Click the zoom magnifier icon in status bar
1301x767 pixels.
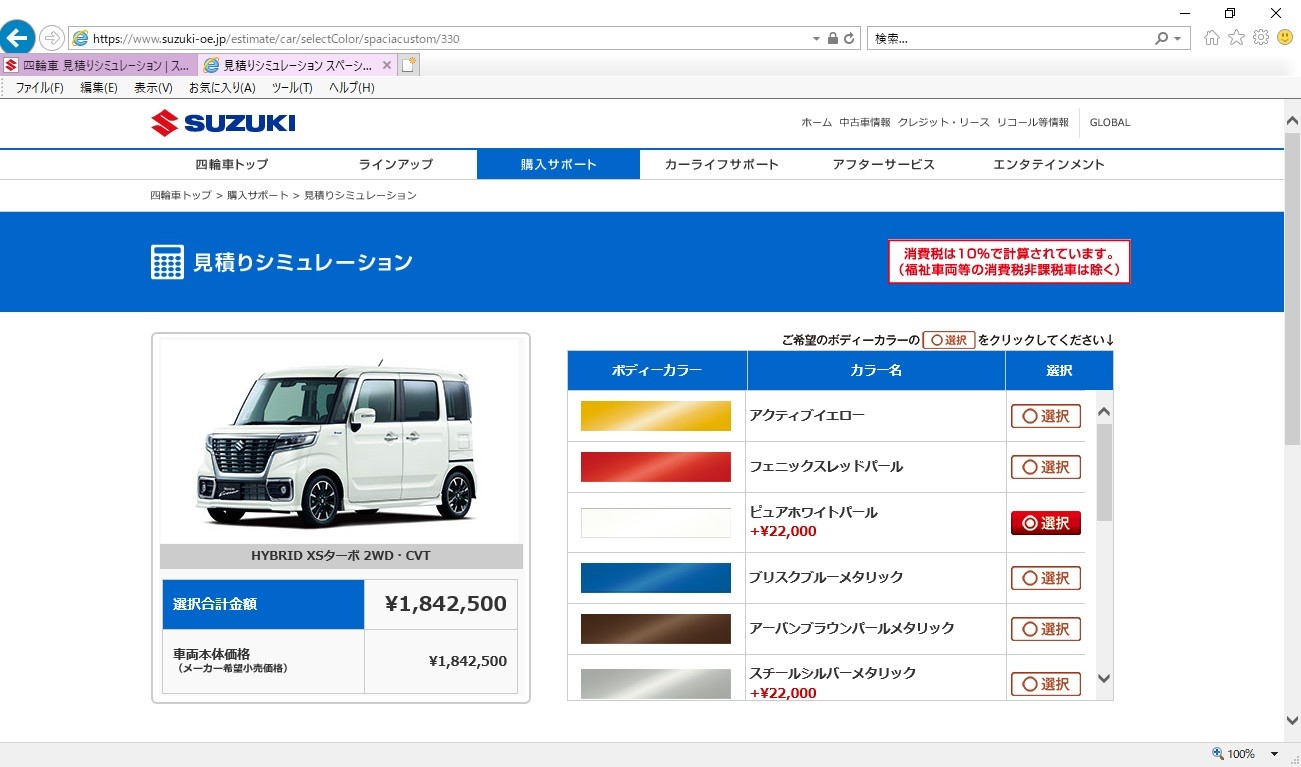pyautogui.click(x=1217, y=754)
